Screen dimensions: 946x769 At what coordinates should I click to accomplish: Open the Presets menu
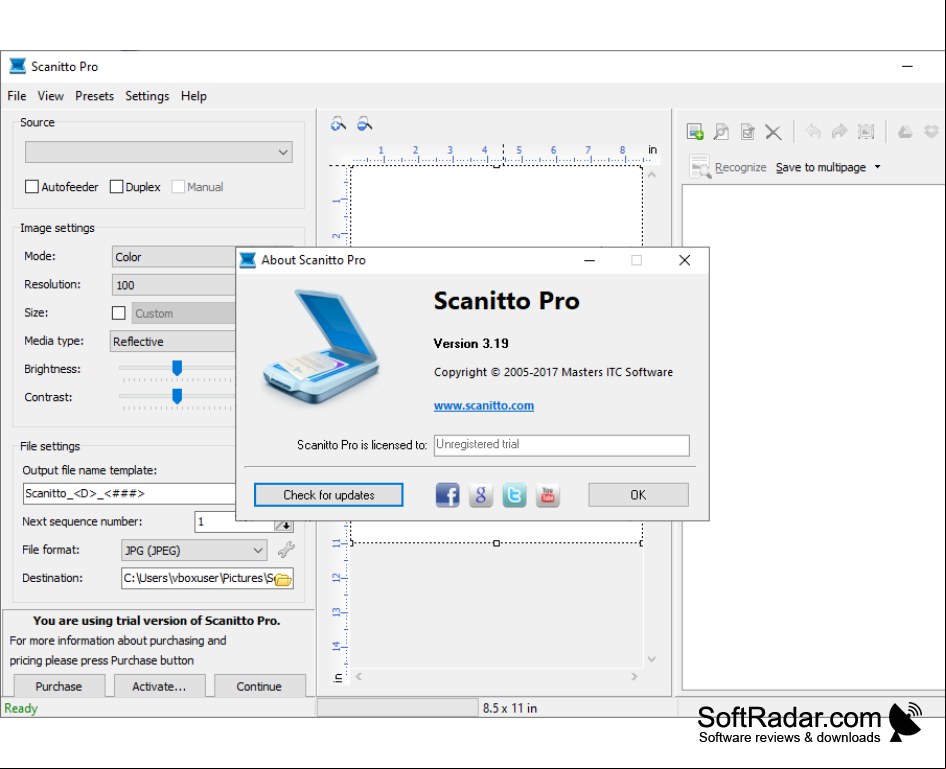[x=94, y=96]
